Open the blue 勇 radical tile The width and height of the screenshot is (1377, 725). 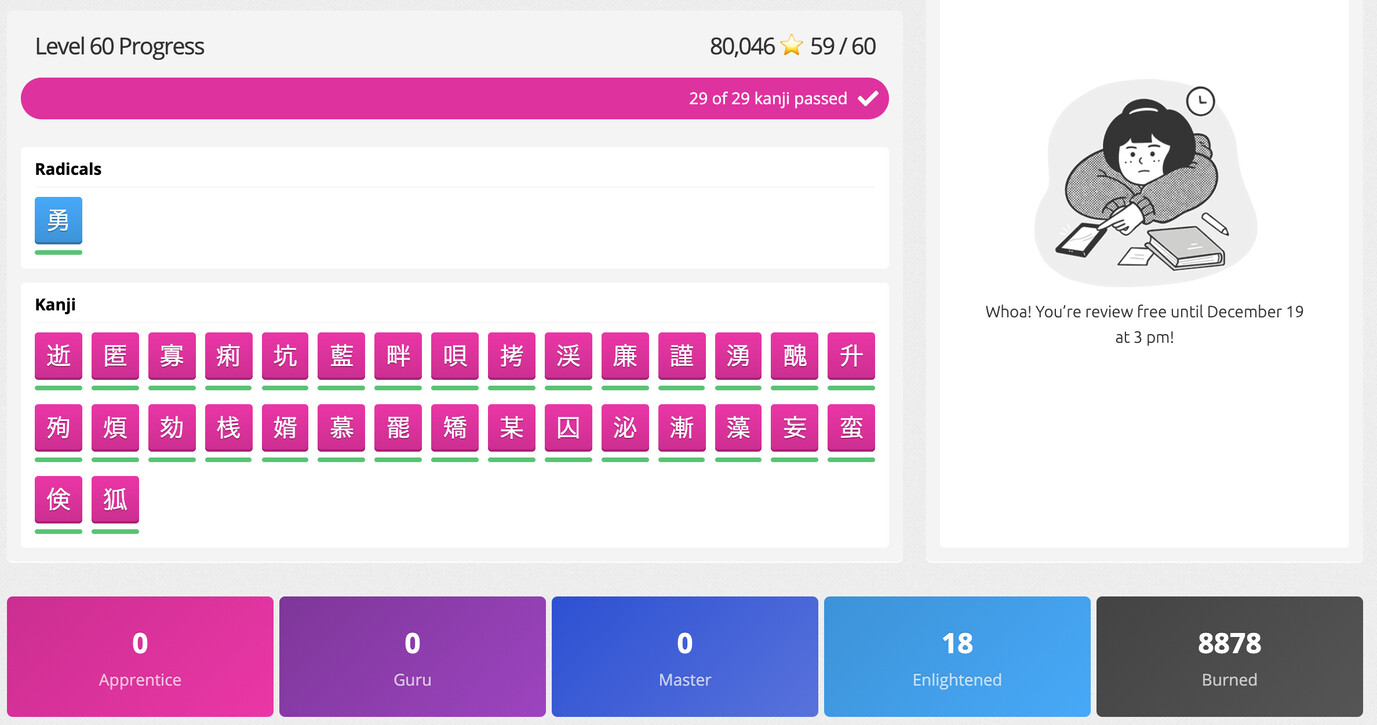[x=58, y=220]
